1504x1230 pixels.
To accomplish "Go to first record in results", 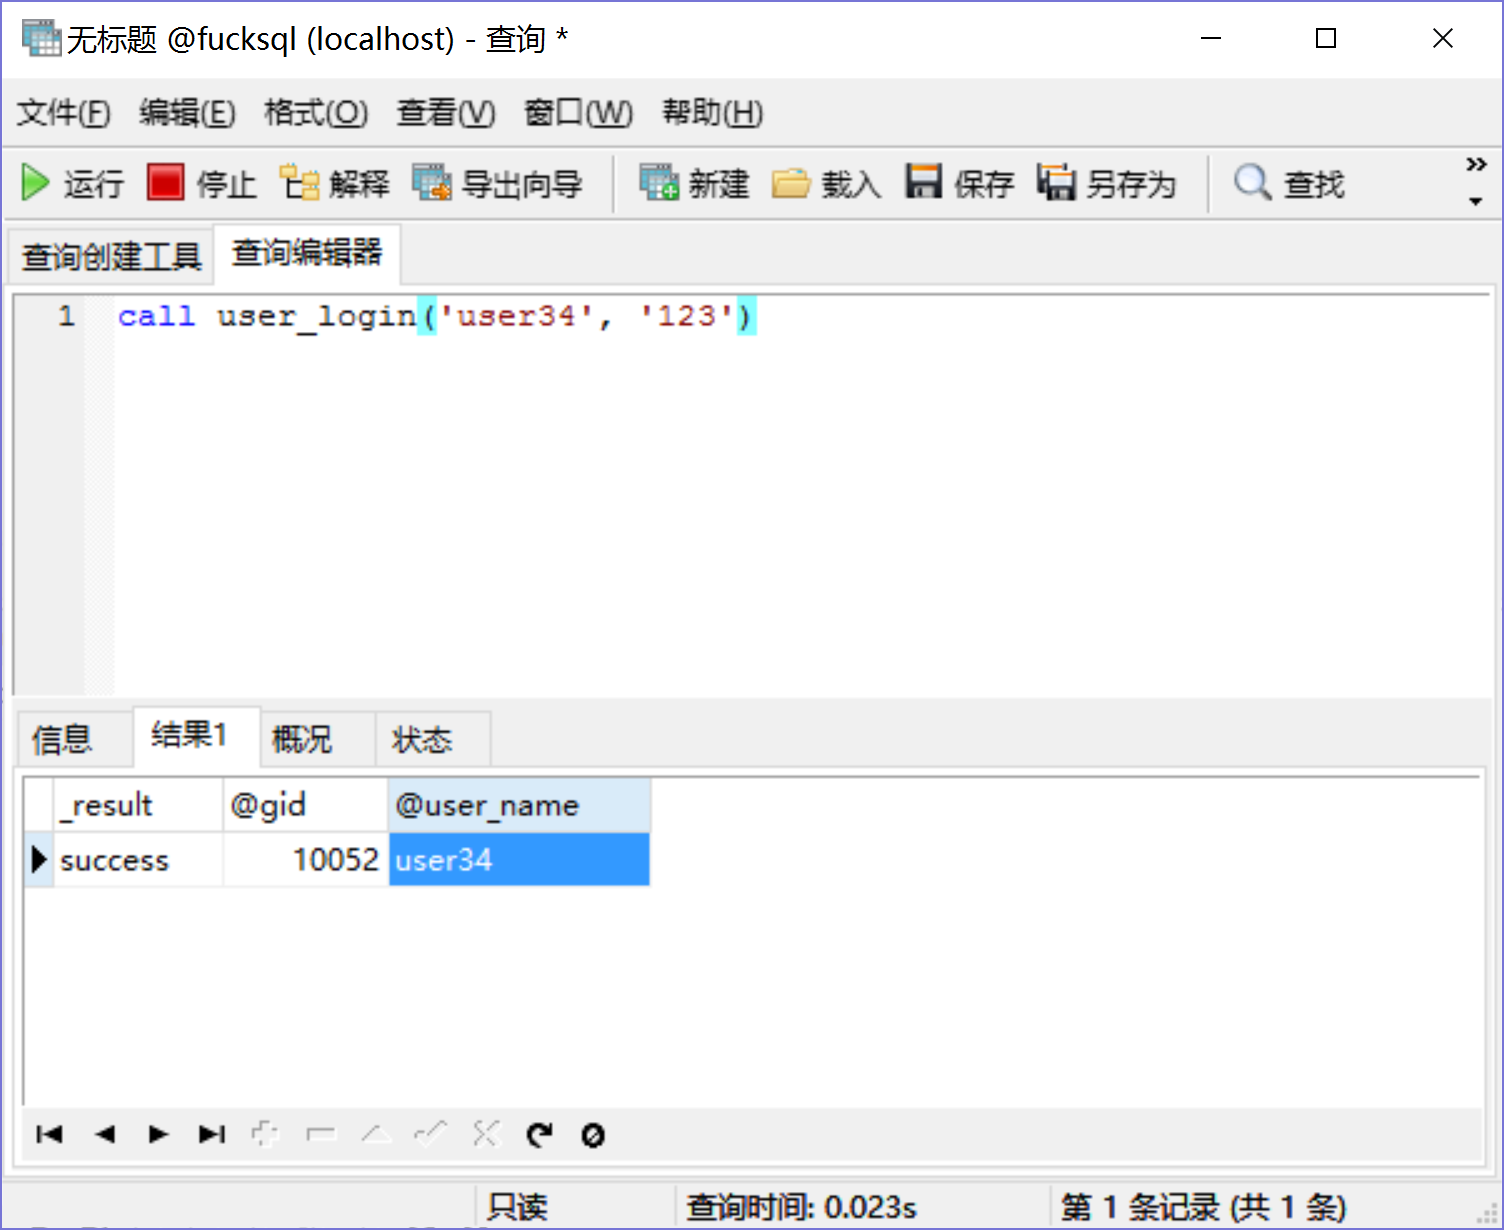I will pyautogui.click(x=49, y=1134).
